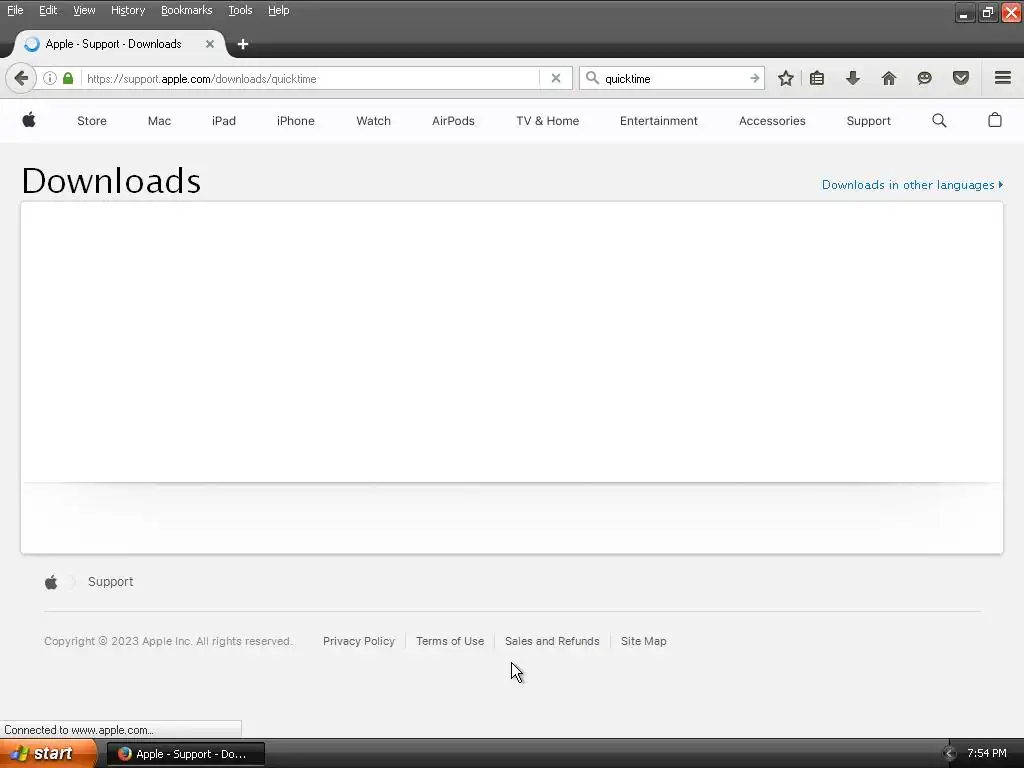Open Sales and Refunds link
Screen dimensions: 1024x768
point(552,641)
